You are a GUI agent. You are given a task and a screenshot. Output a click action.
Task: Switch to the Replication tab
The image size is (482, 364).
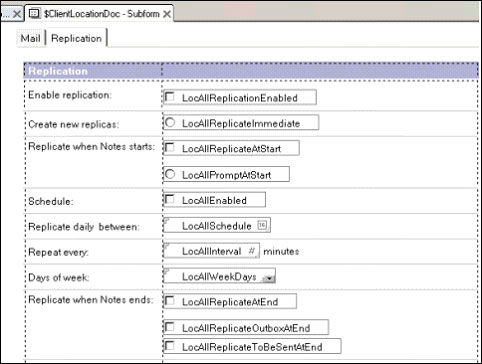(76, 38)
